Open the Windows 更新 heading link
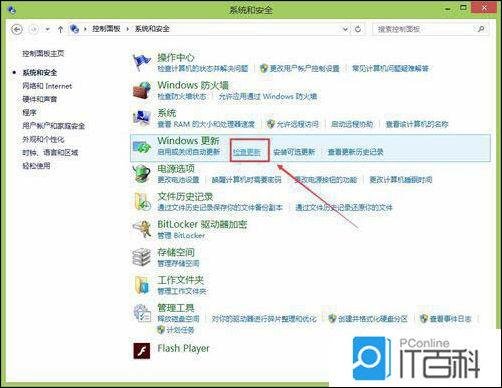The height and width of the screenshot is (388, 502). click(x=188, y=141)
